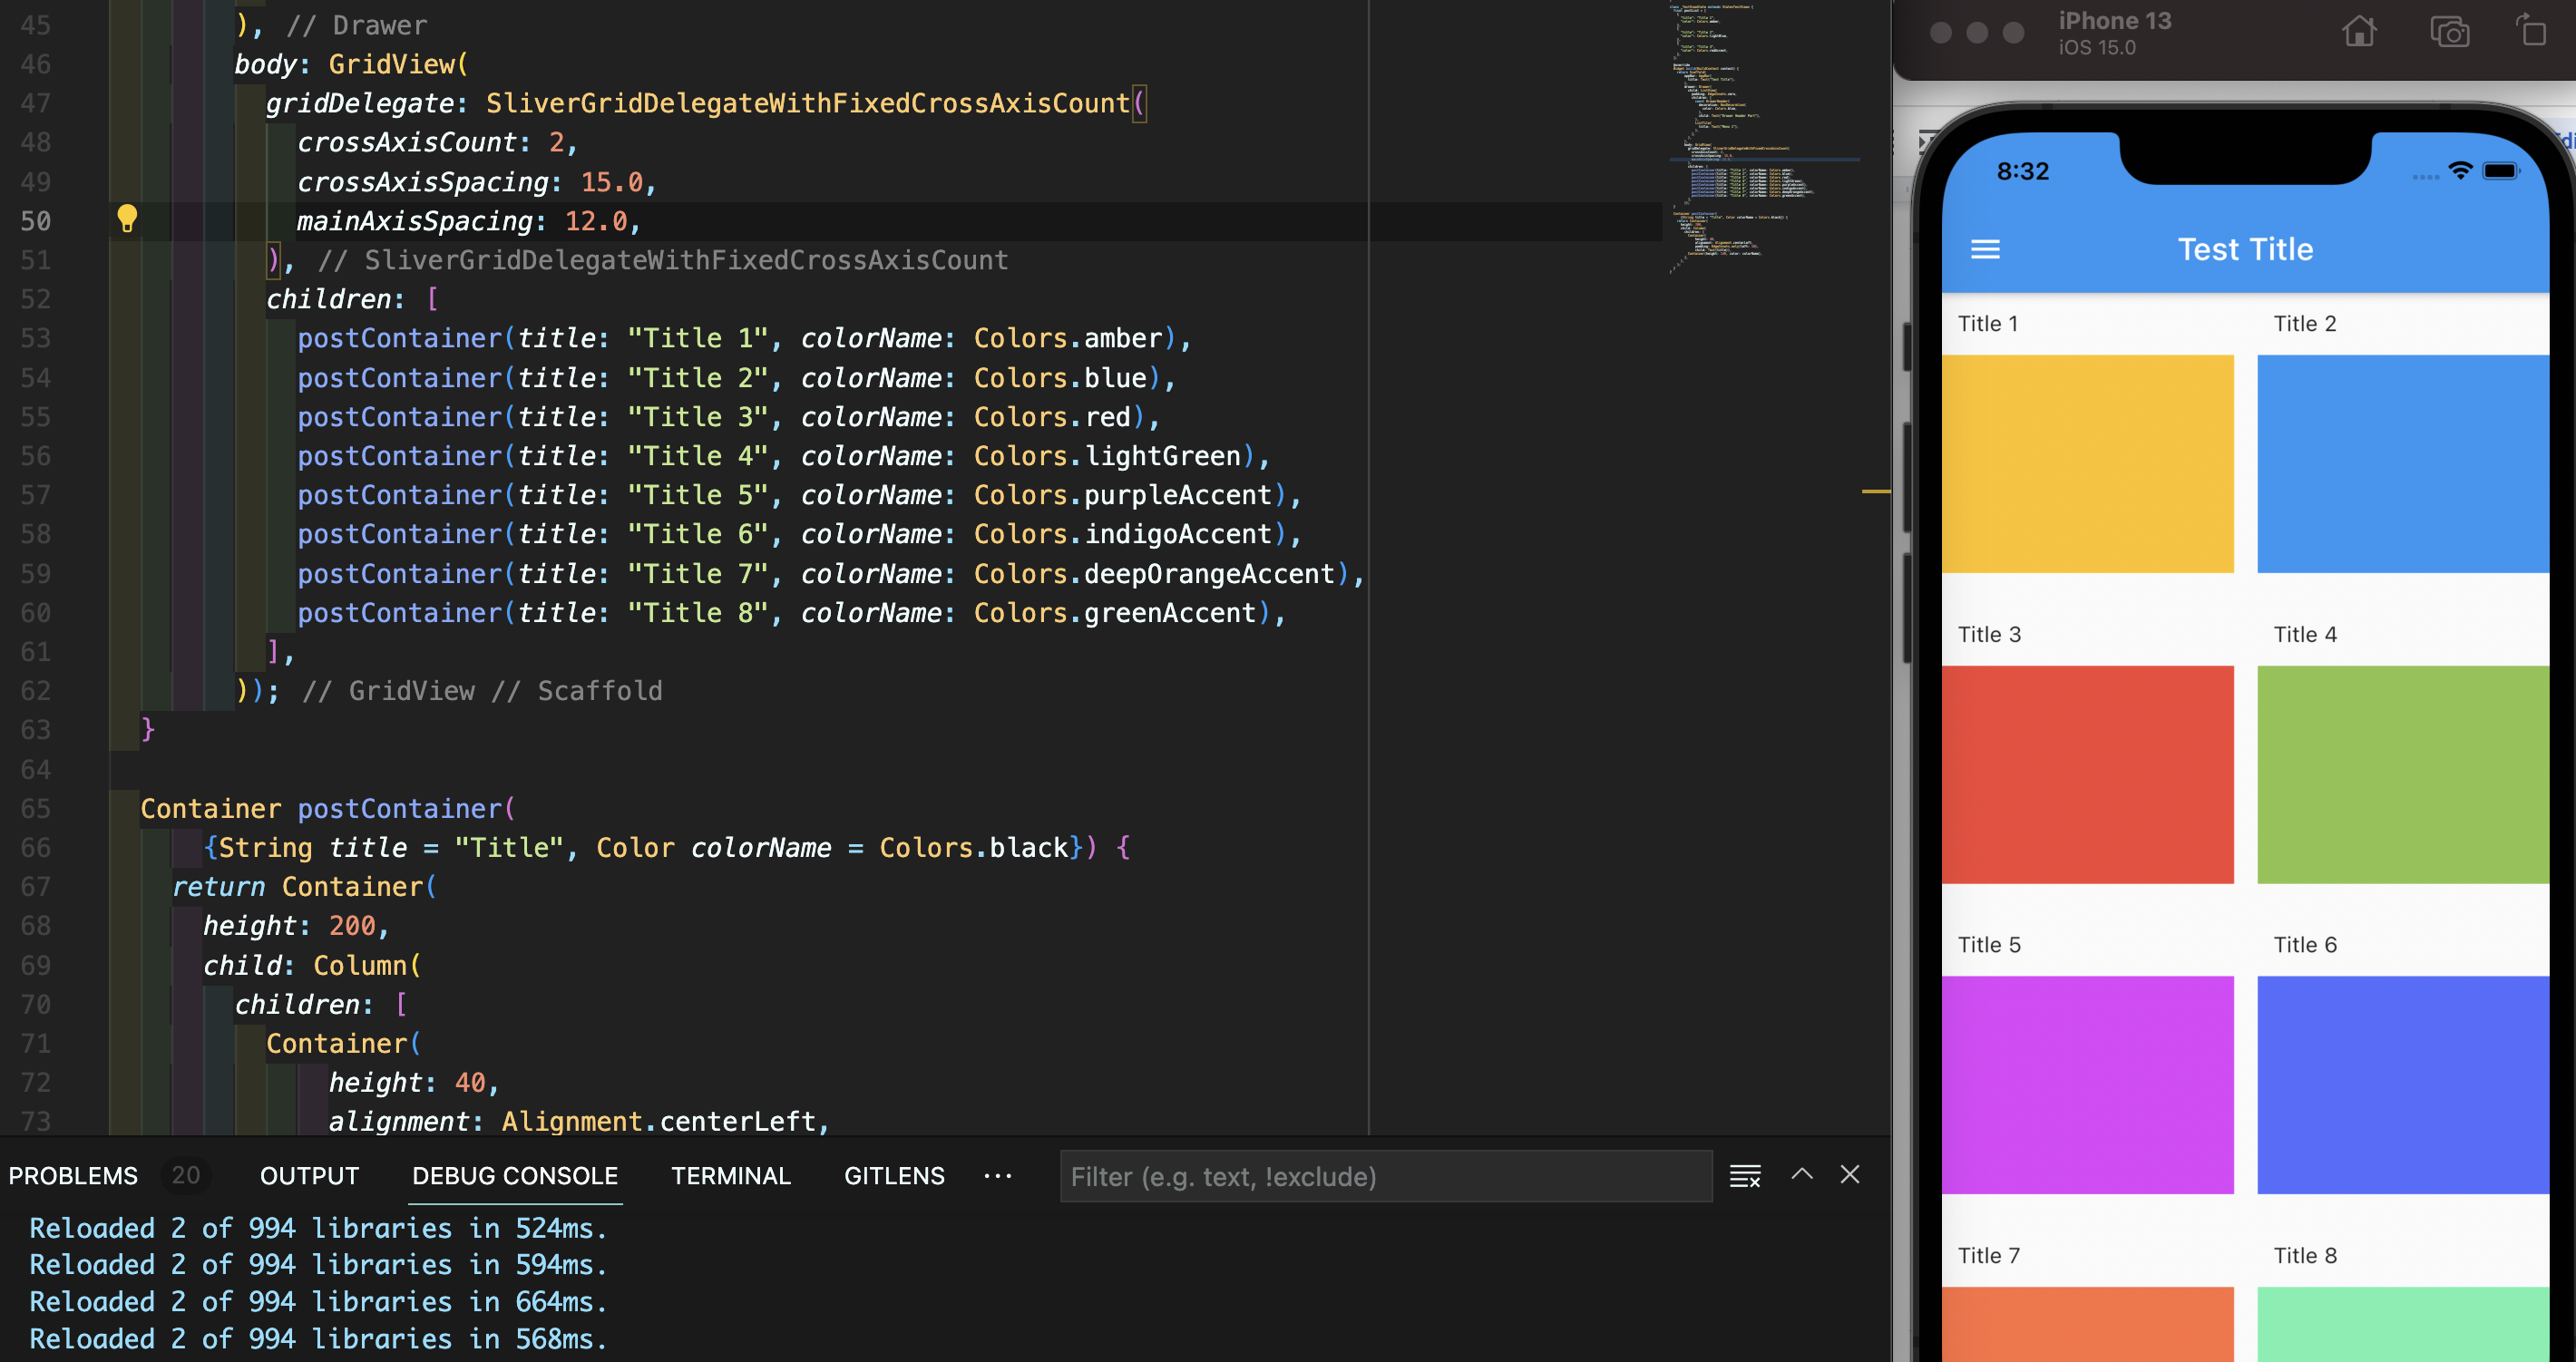Open the hamburger drawer menu in app
Screen dimensions: 2576x1362
pyautogui.click(x=1985, y=249)
